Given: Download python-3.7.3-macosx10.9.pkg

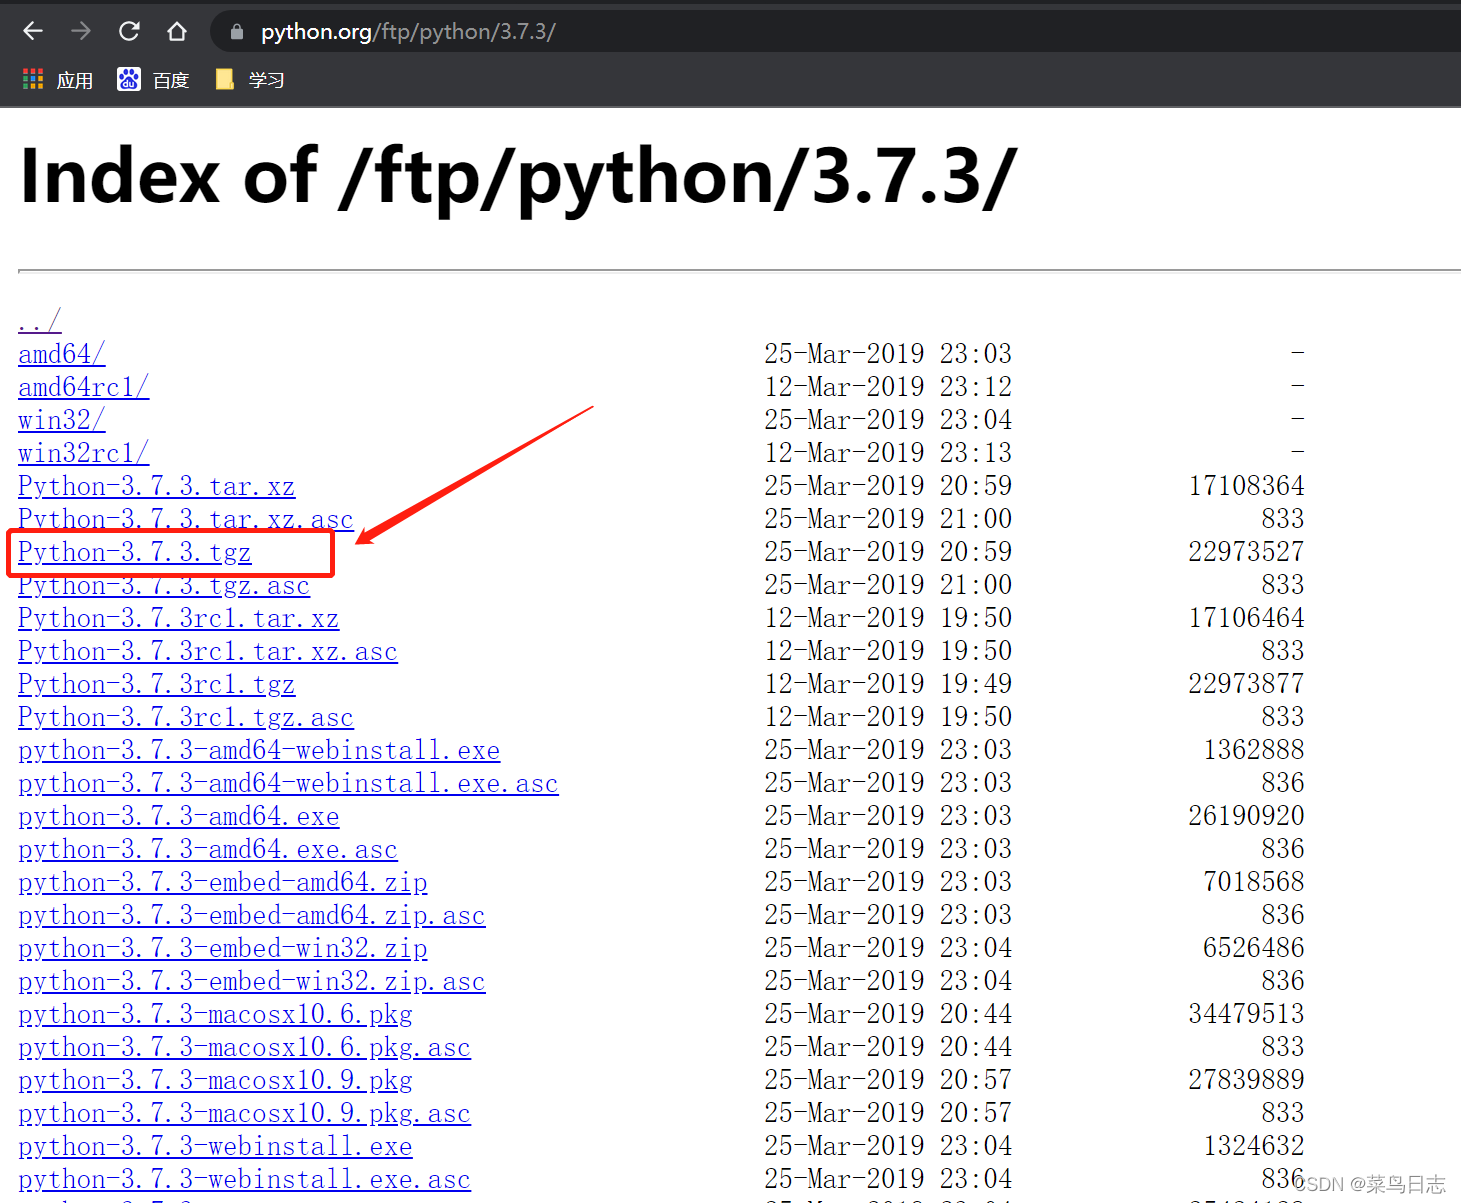Looking at the screenshot, I should (216, 1080).
